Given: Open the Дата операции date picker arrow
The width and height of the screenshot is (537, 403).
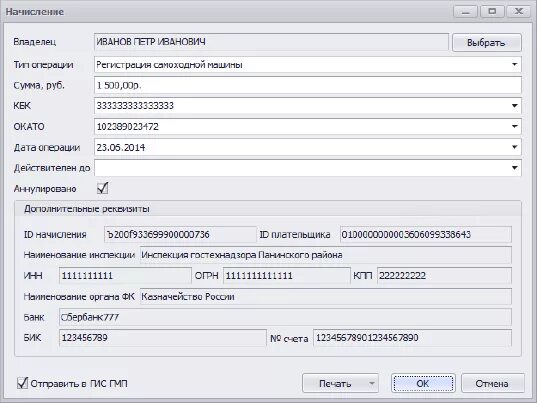Looking at the screenshot, I should click(x=514, y=147).
